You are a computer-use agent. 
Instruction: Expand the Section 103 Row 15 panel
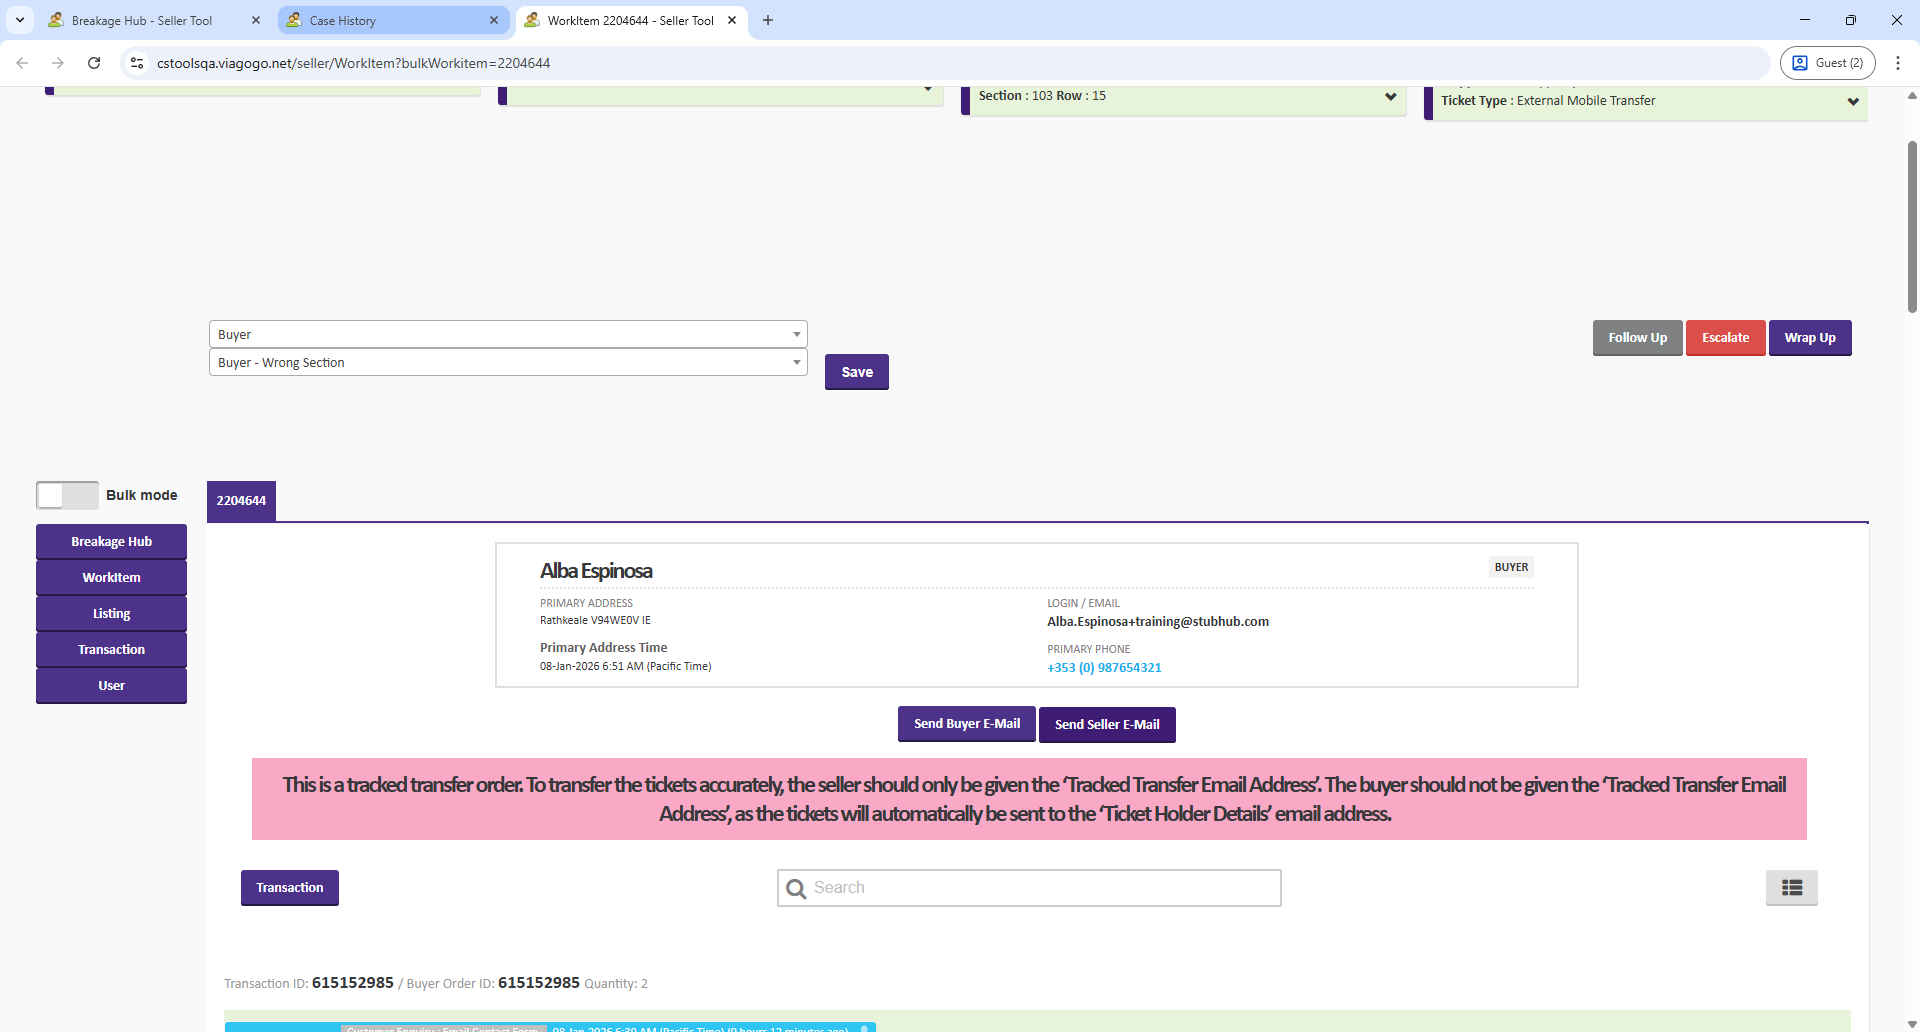point(1390,97)
